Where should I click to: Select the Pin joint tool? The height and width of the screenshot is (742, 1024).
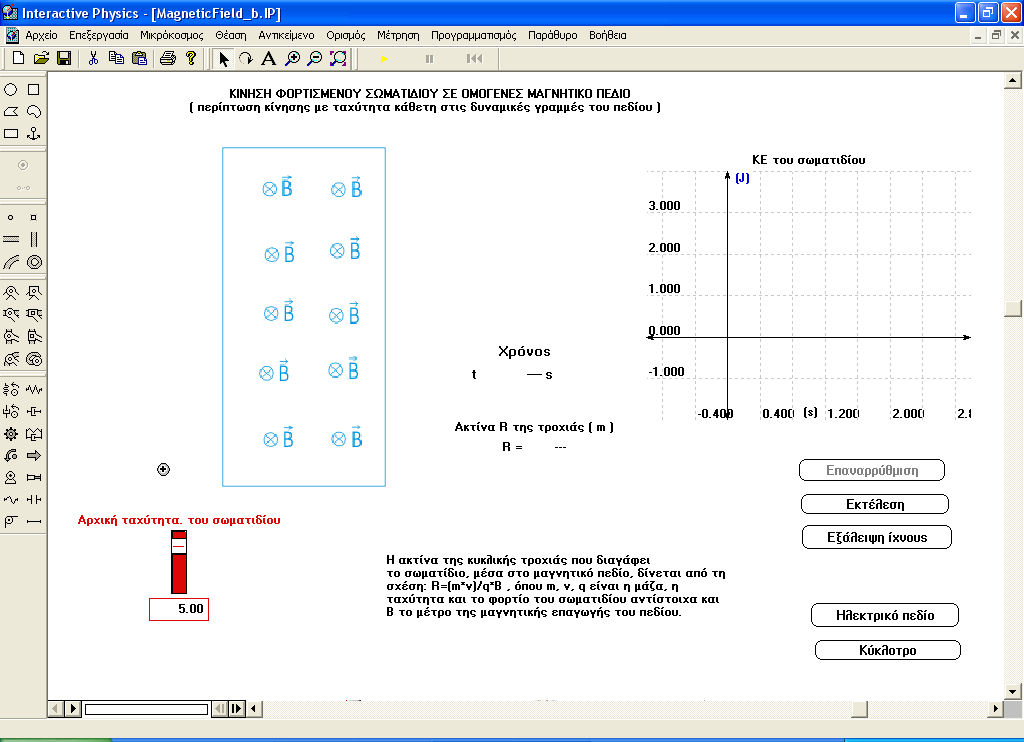click(x=11, y=292)
